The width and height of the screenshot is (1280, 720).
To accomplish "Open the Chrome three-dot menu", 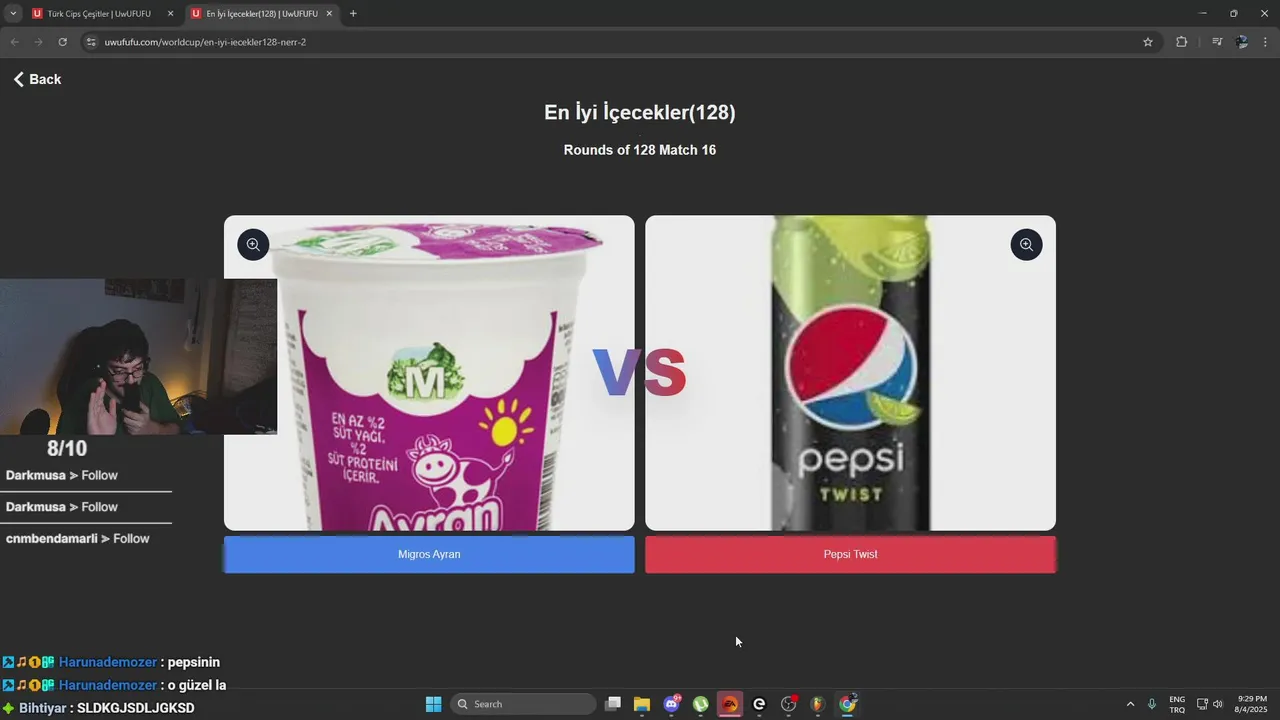I will point(1266,42).
